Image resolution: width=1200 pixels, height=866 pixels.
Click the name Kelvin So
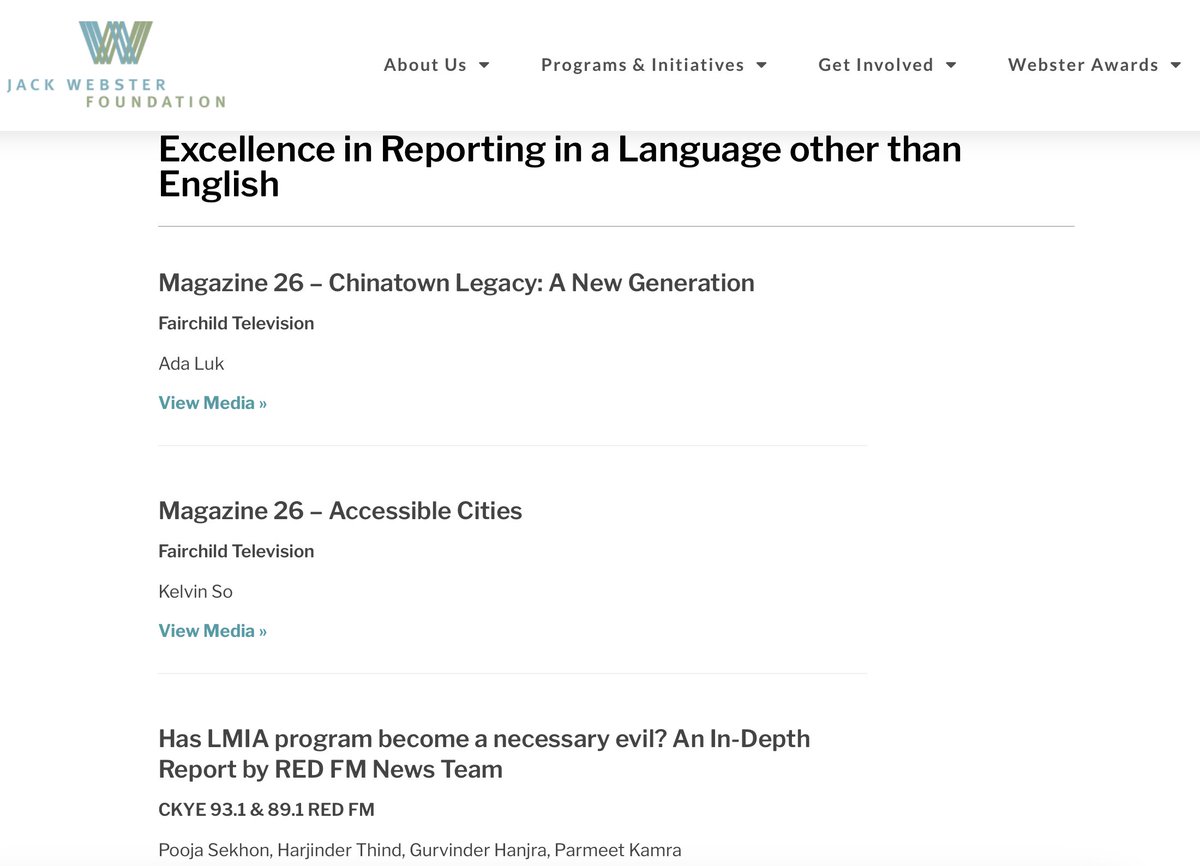click(x=195, y=591)
